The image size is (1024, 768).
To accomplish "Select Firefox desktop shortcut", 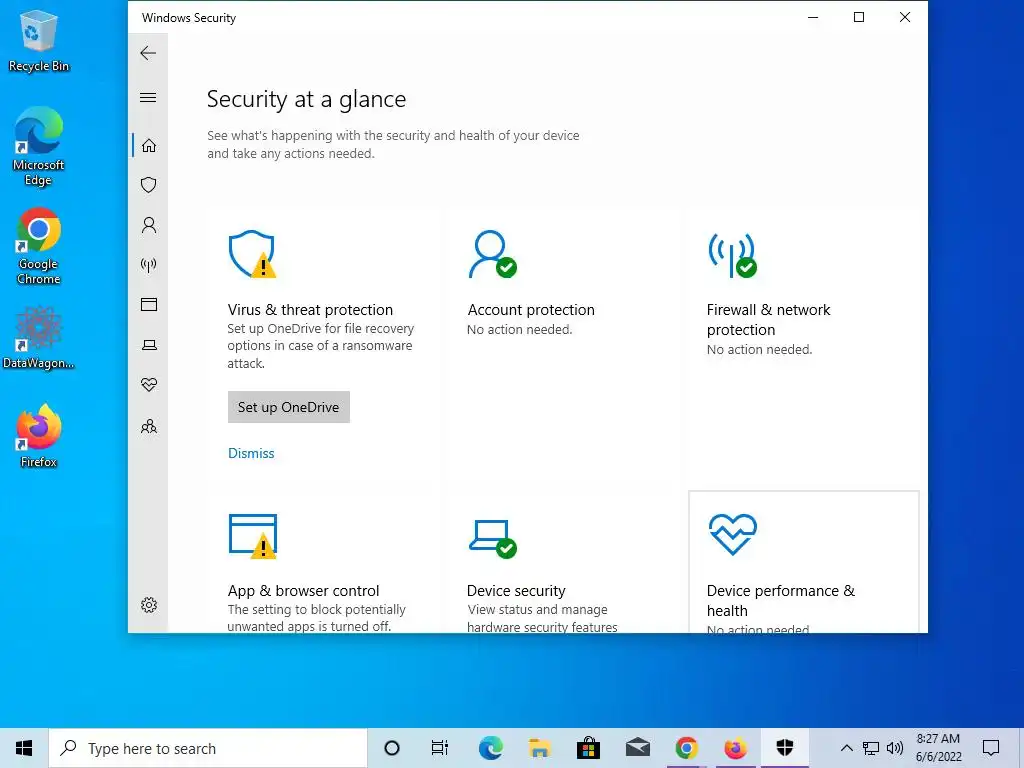I will pos(39,436).
